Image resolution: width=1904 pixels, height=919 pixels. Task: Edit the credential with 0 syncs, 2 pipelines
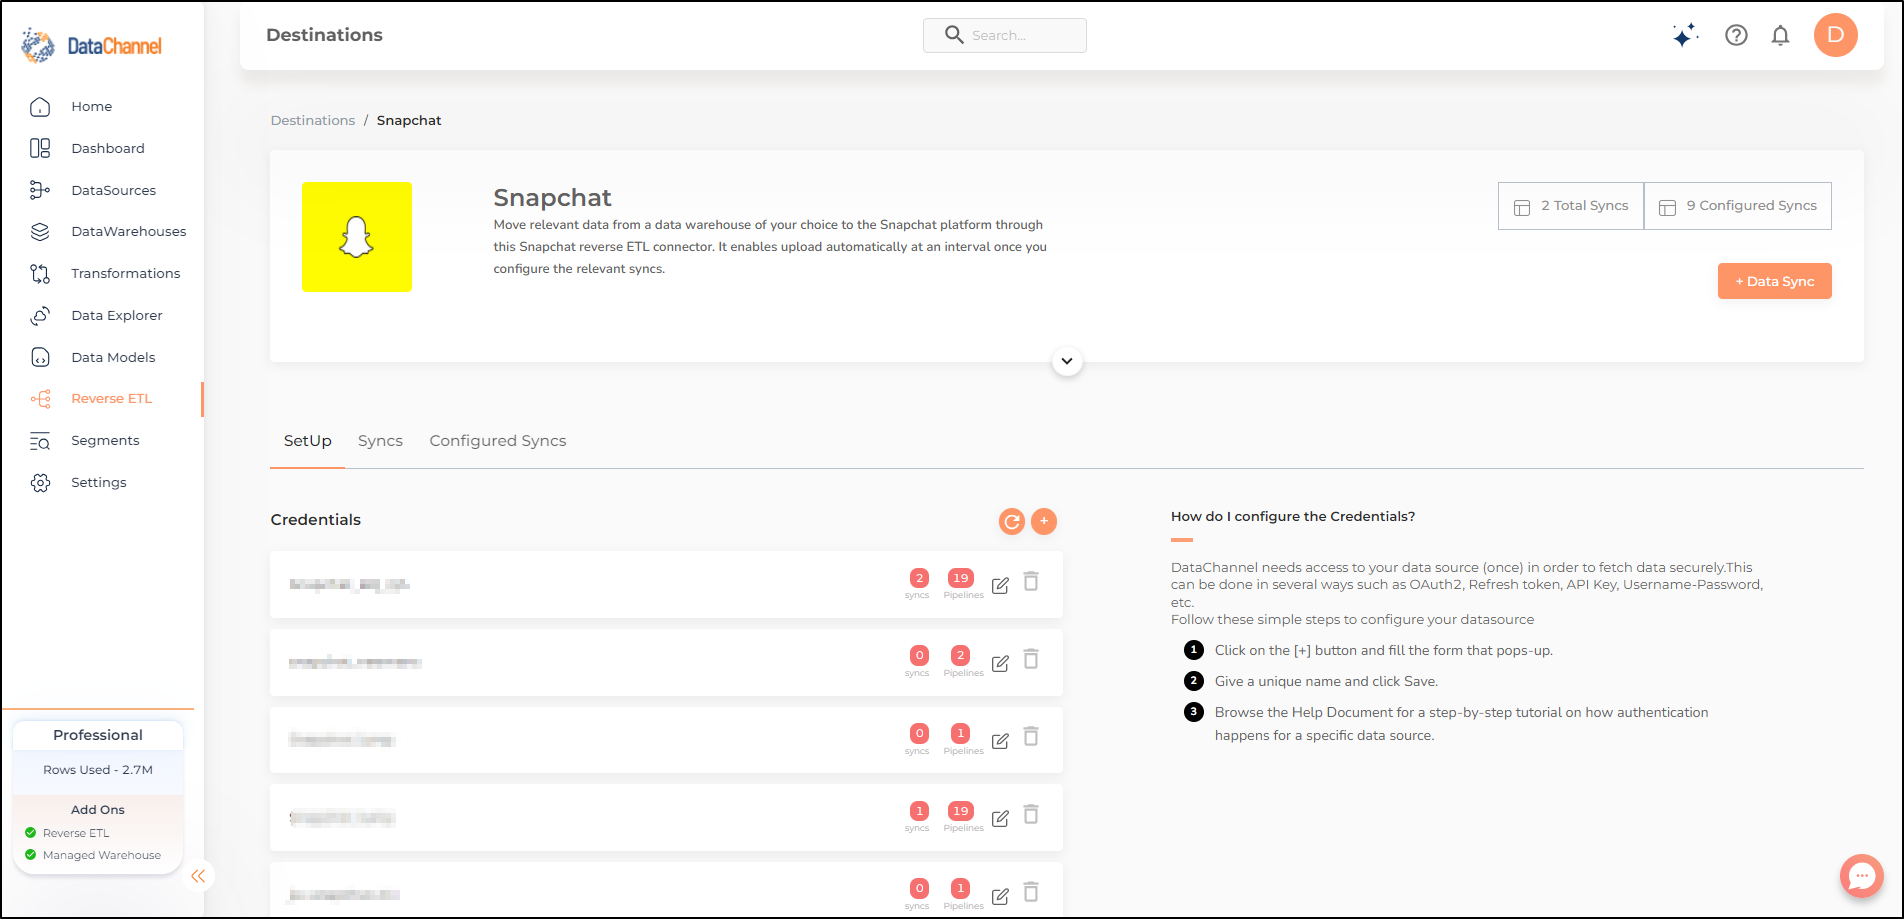[1000, 663]
